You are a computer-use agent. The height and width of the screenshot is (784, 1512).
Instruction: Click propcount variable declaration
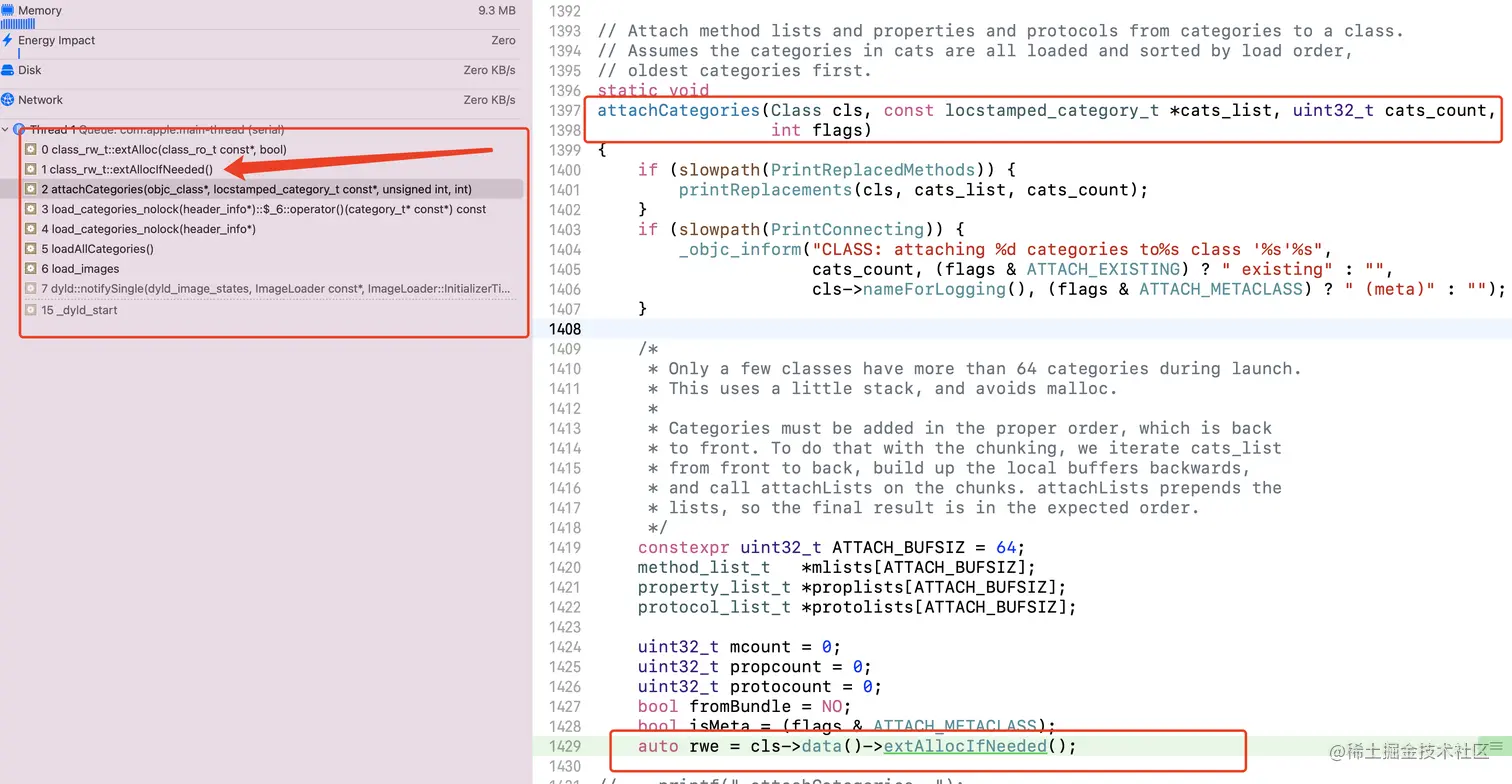click(755, 666)
